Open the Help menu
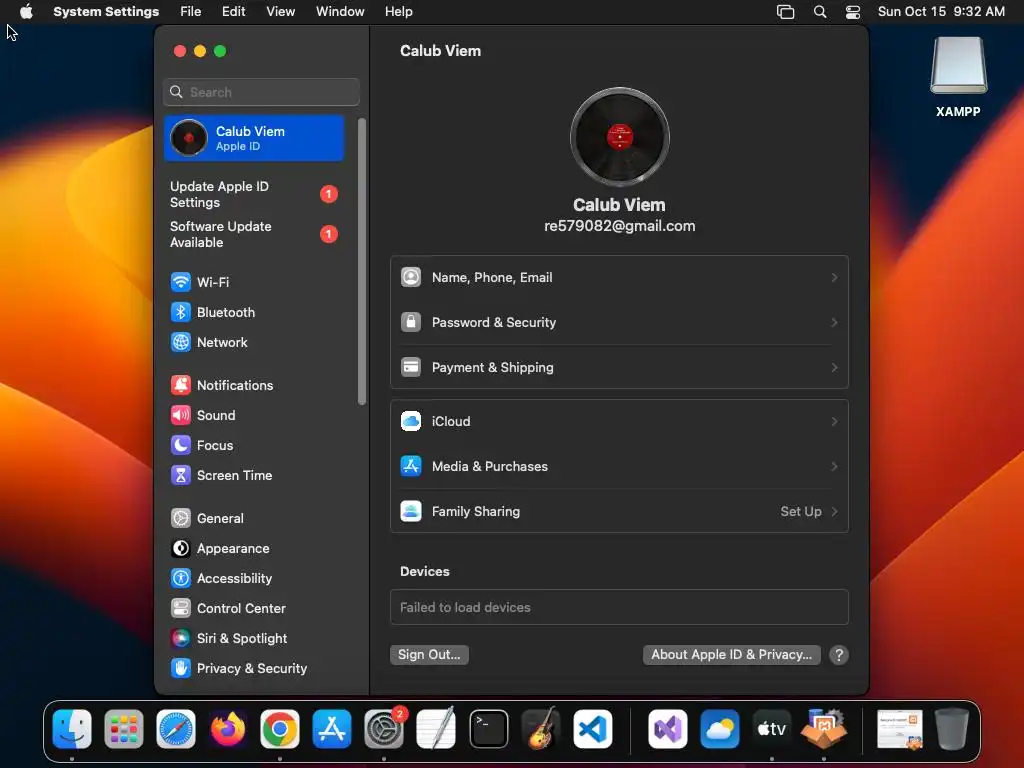 click(398, 12)
